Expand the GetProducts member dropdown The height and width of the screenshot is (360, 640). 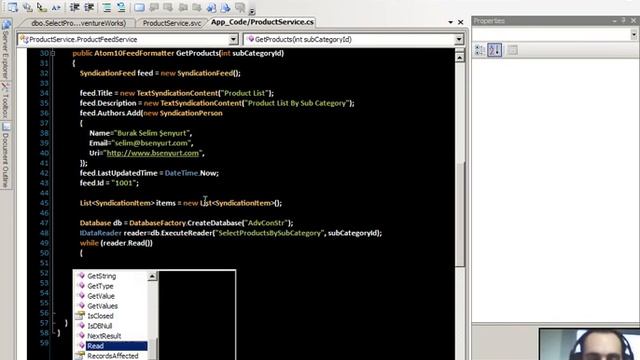pyautogui.click(x=459, y=39)
